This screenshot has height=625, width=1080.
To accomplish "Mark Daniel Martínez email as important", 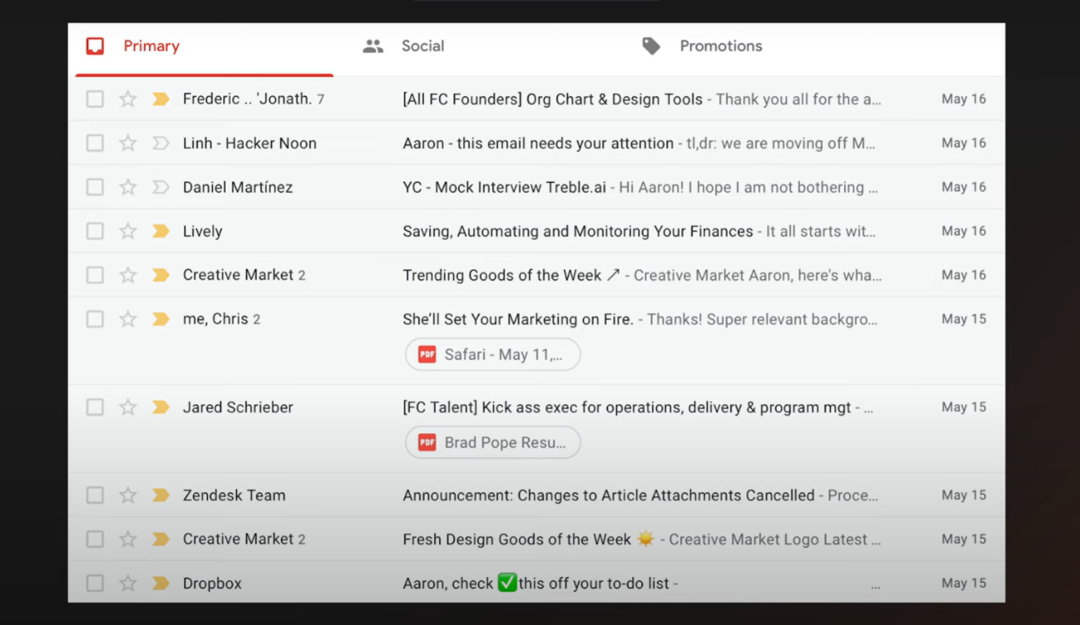I will coord(160,187).
